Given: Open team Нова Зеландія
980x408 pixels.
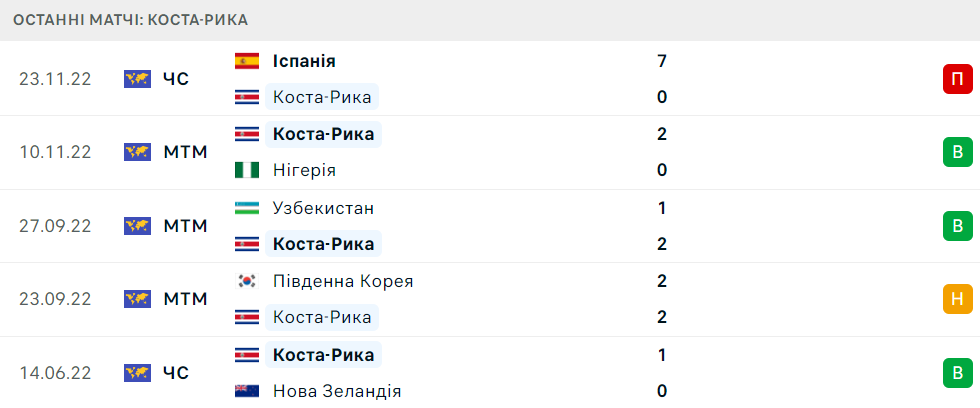Looking at the screenshot, I should (337, 391).
